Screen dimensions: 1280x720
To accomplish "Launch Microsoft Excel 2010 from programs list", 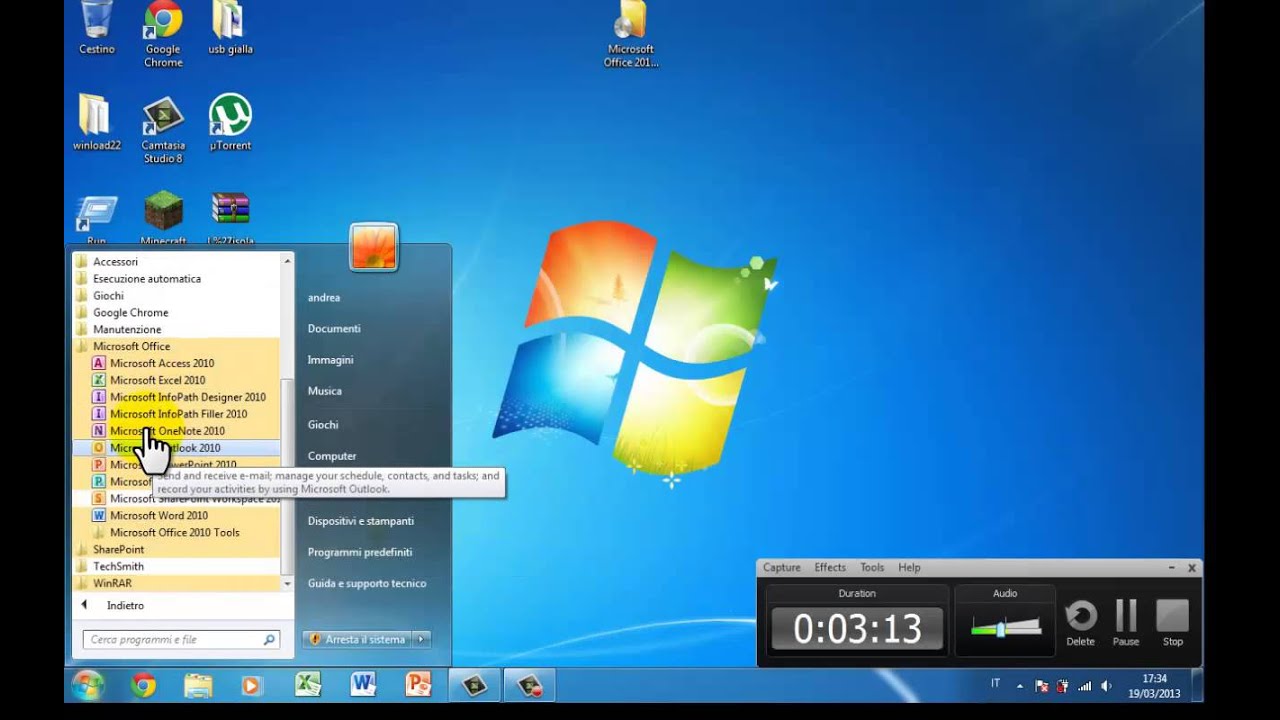I will point(157,380).
